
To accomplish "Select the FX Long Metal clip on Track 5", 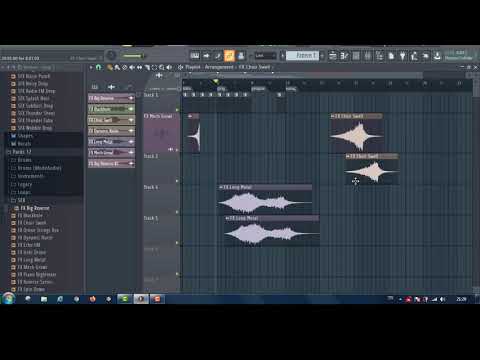I will click(x=272, y=231).
